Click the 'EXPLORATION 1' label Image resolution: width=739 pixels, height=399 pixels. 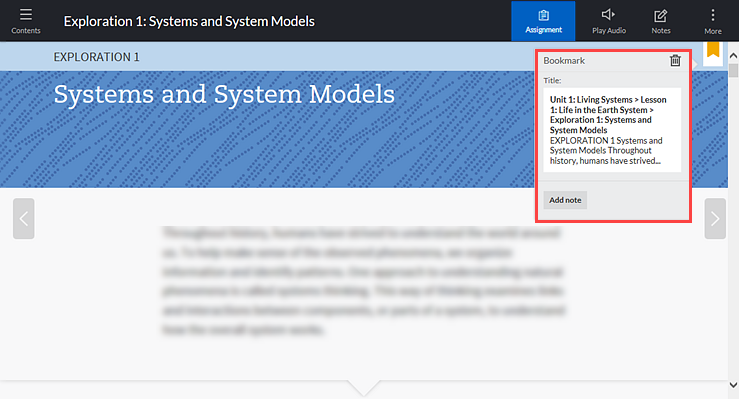97,57
